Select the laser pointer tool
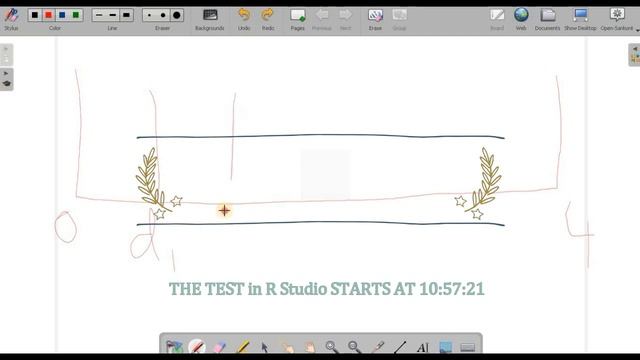The height and width of the screenshot is (360, 640). (x=378, y=347)
